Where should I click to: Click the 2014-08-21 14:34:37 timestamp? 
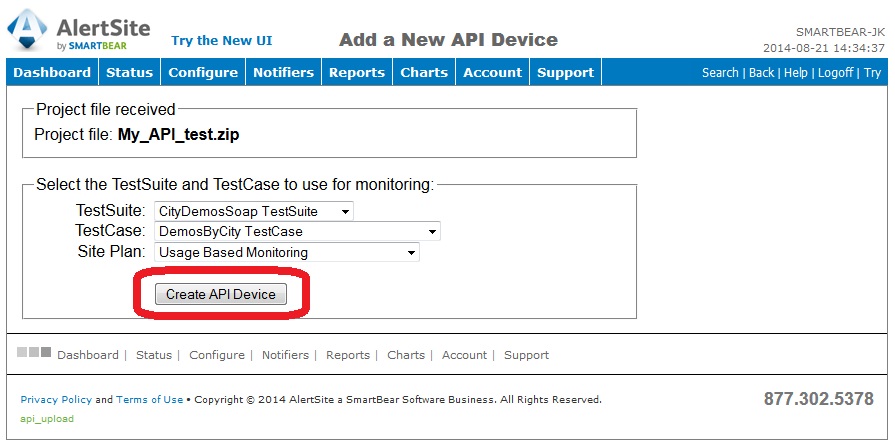(824, 49)
